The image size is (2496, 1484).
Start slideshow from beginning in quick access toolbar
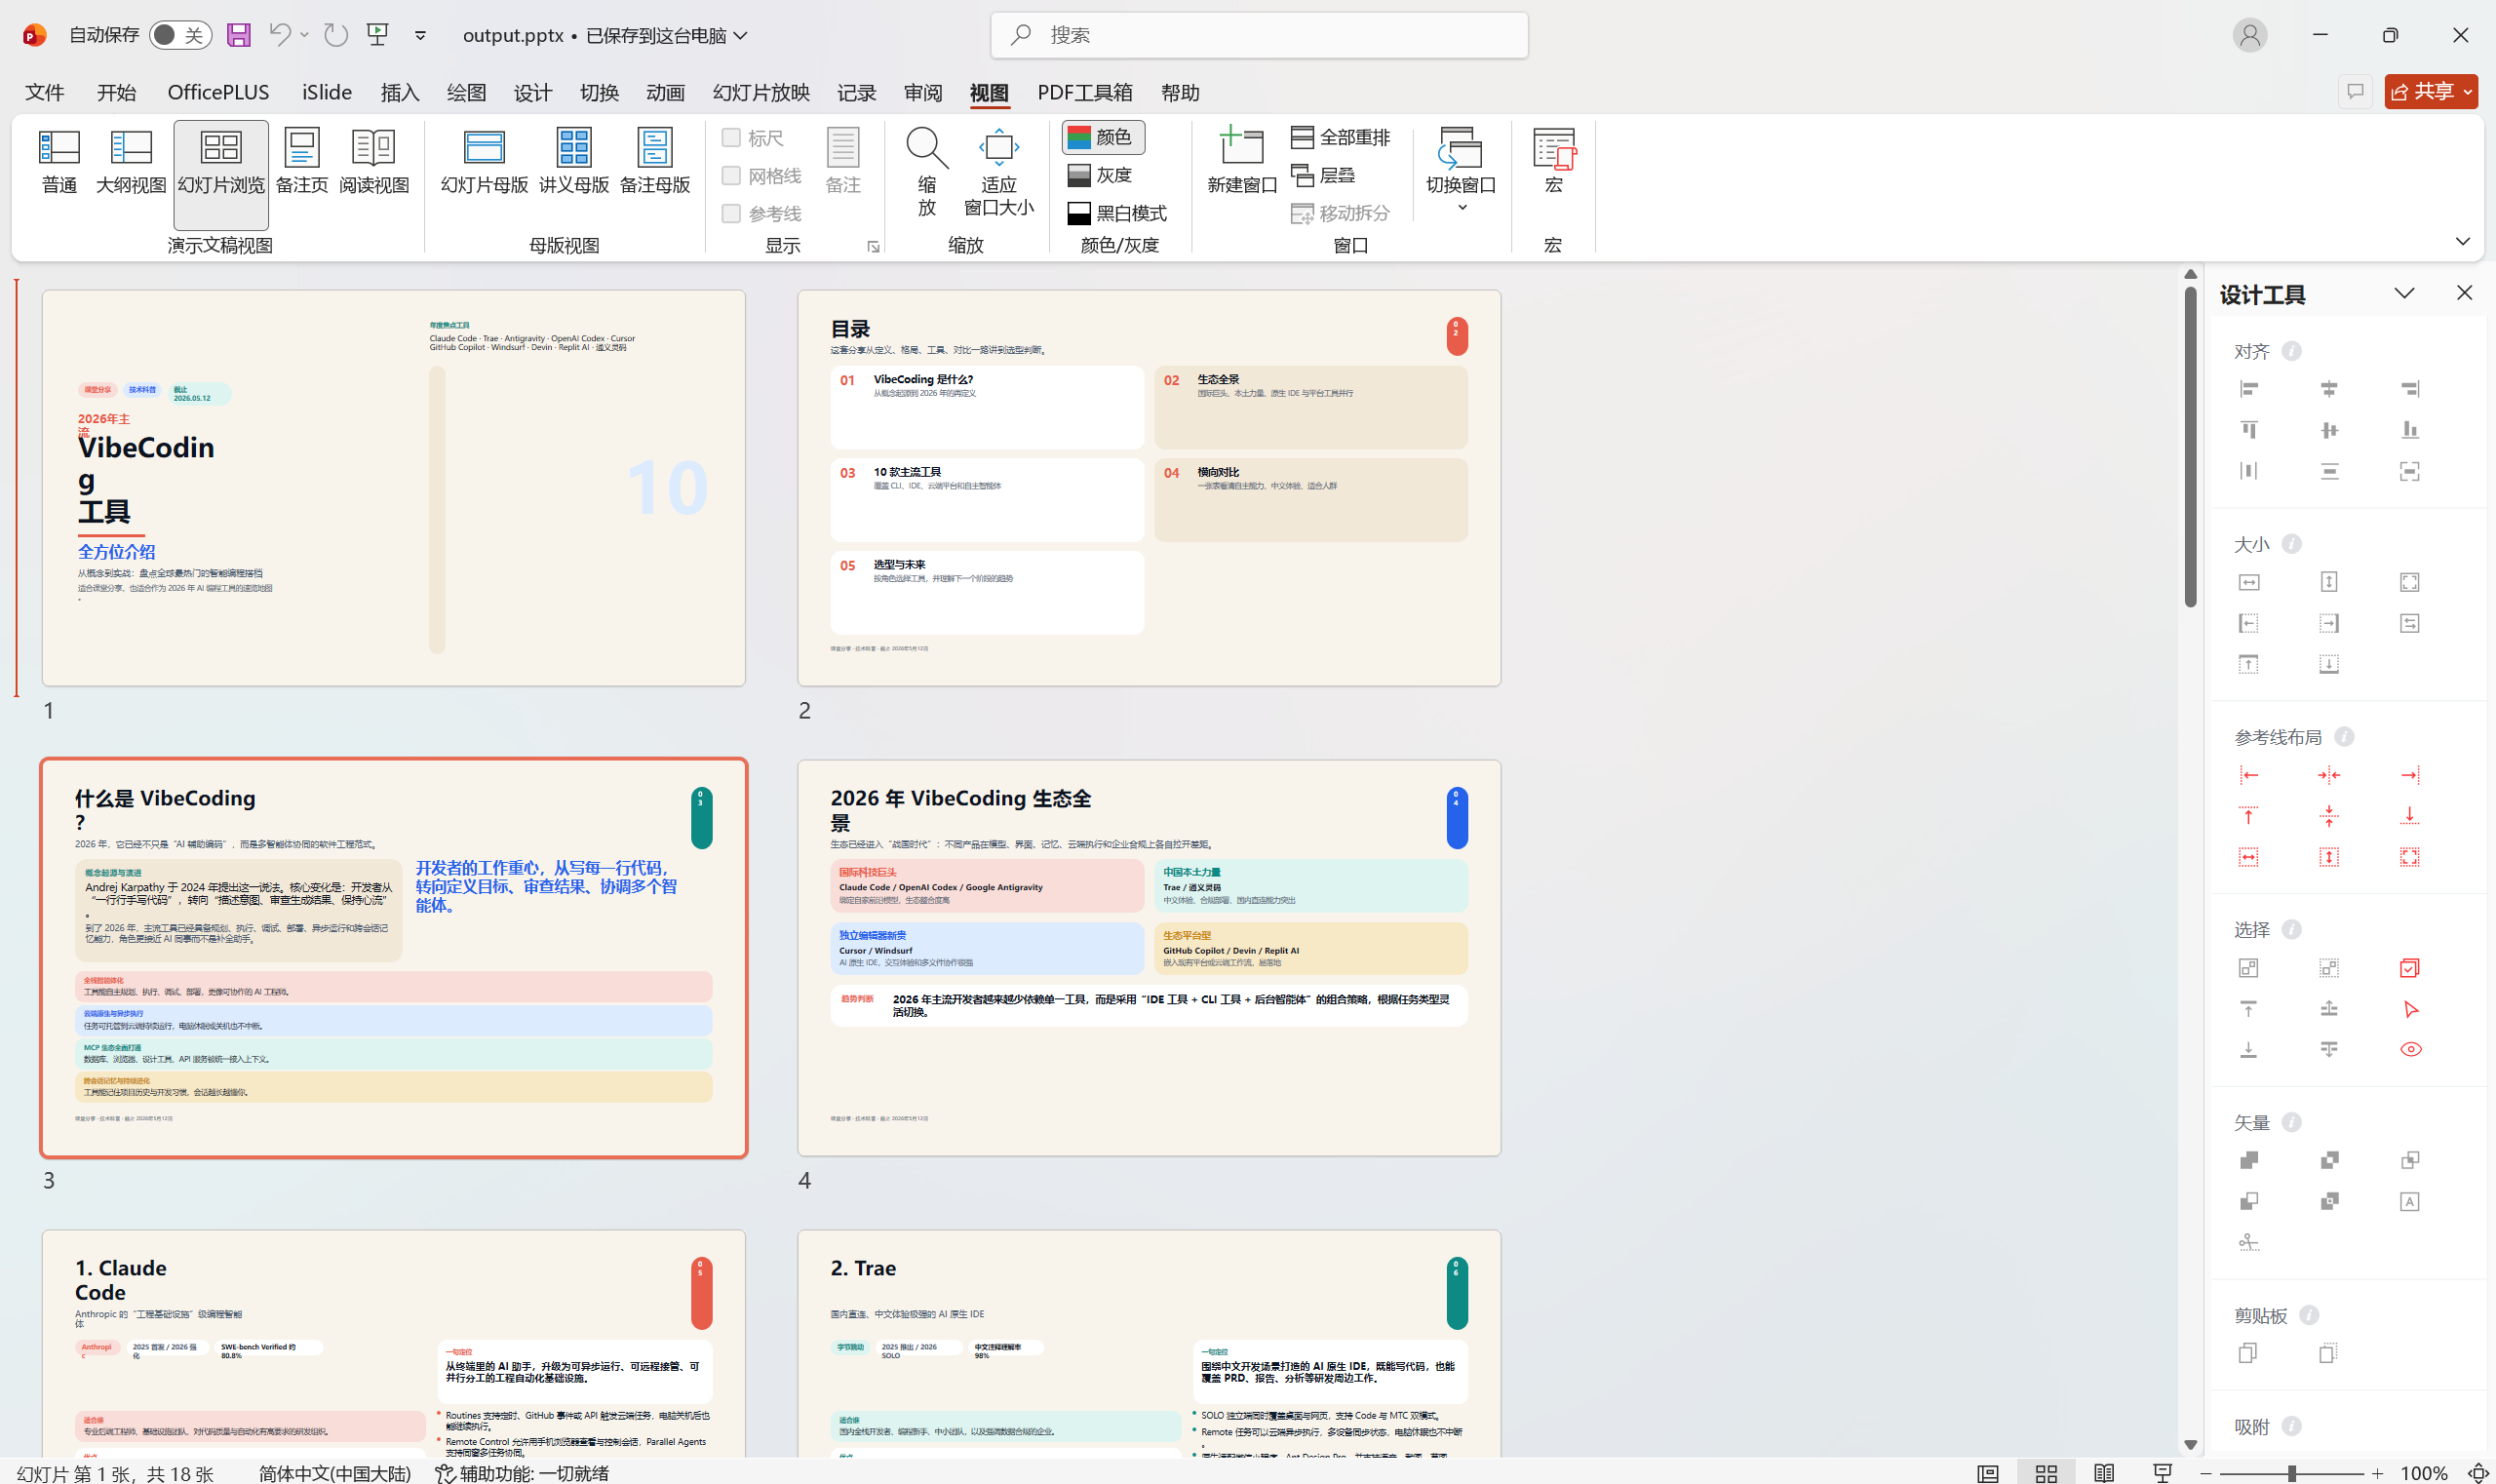378,35
